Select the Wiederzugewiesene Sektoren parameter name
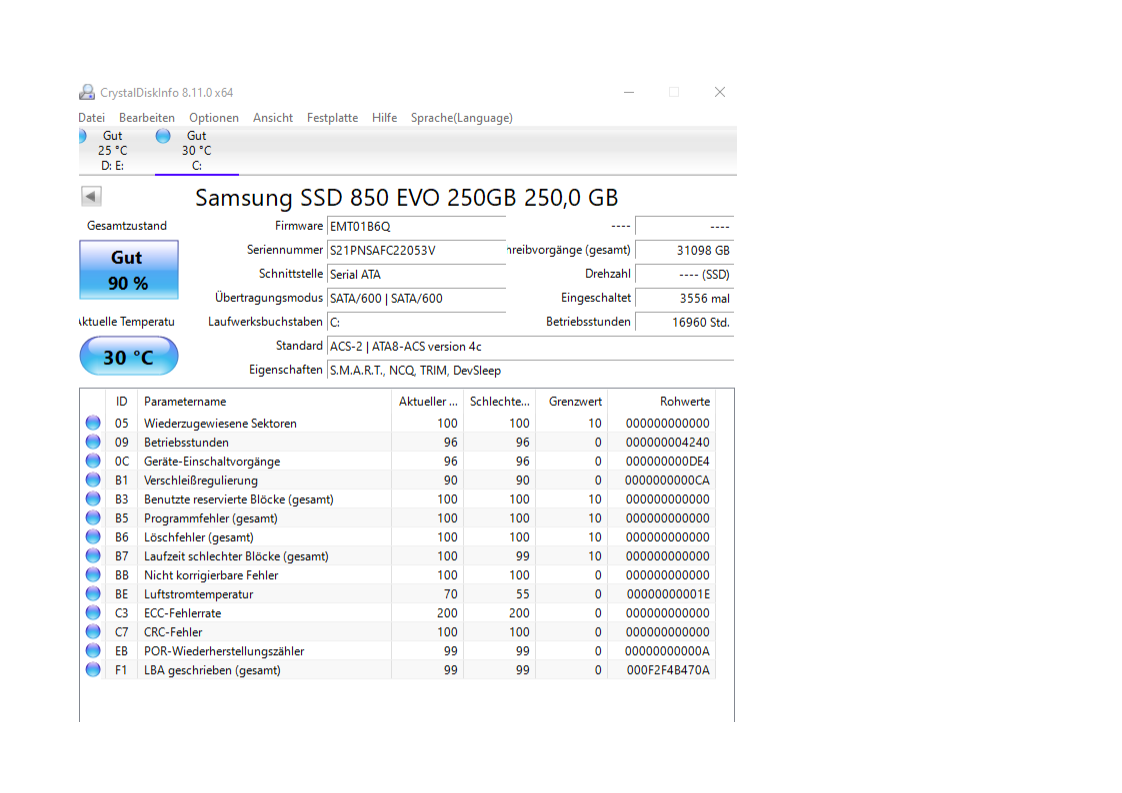 (220, 423)
